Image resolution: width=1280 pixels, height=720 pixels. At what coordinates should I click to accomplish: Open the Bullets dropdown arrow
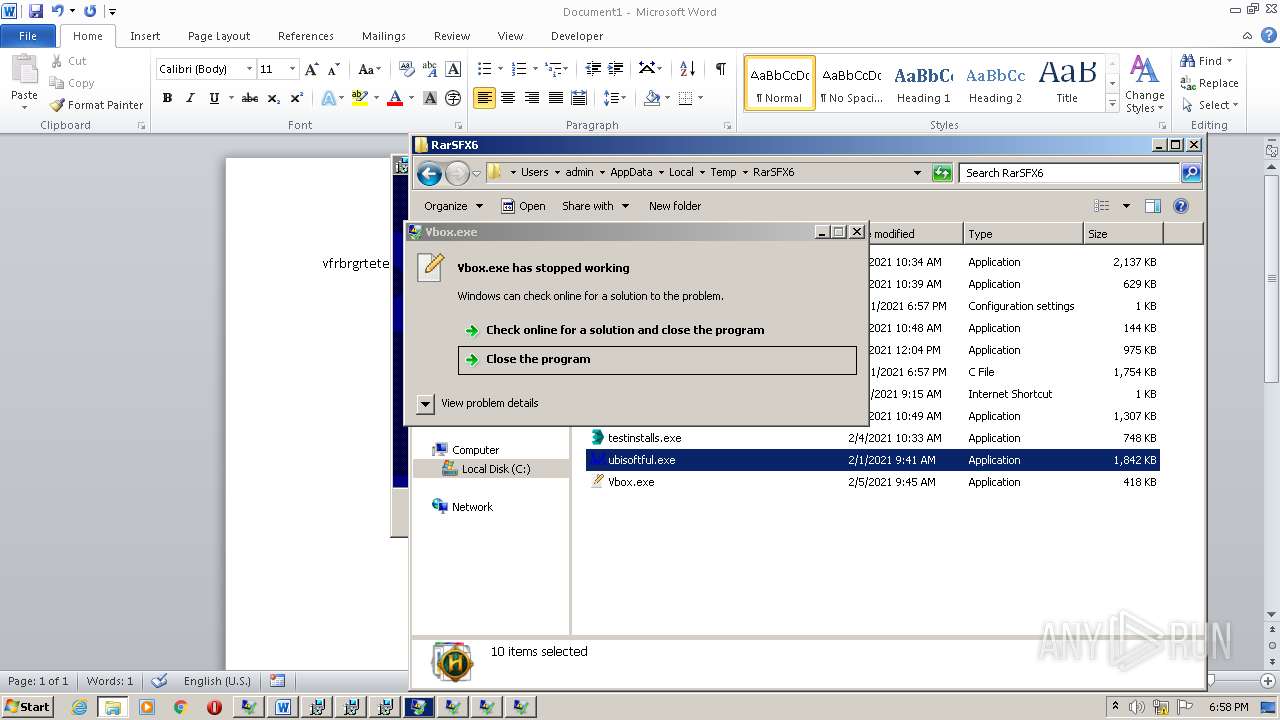502,69
